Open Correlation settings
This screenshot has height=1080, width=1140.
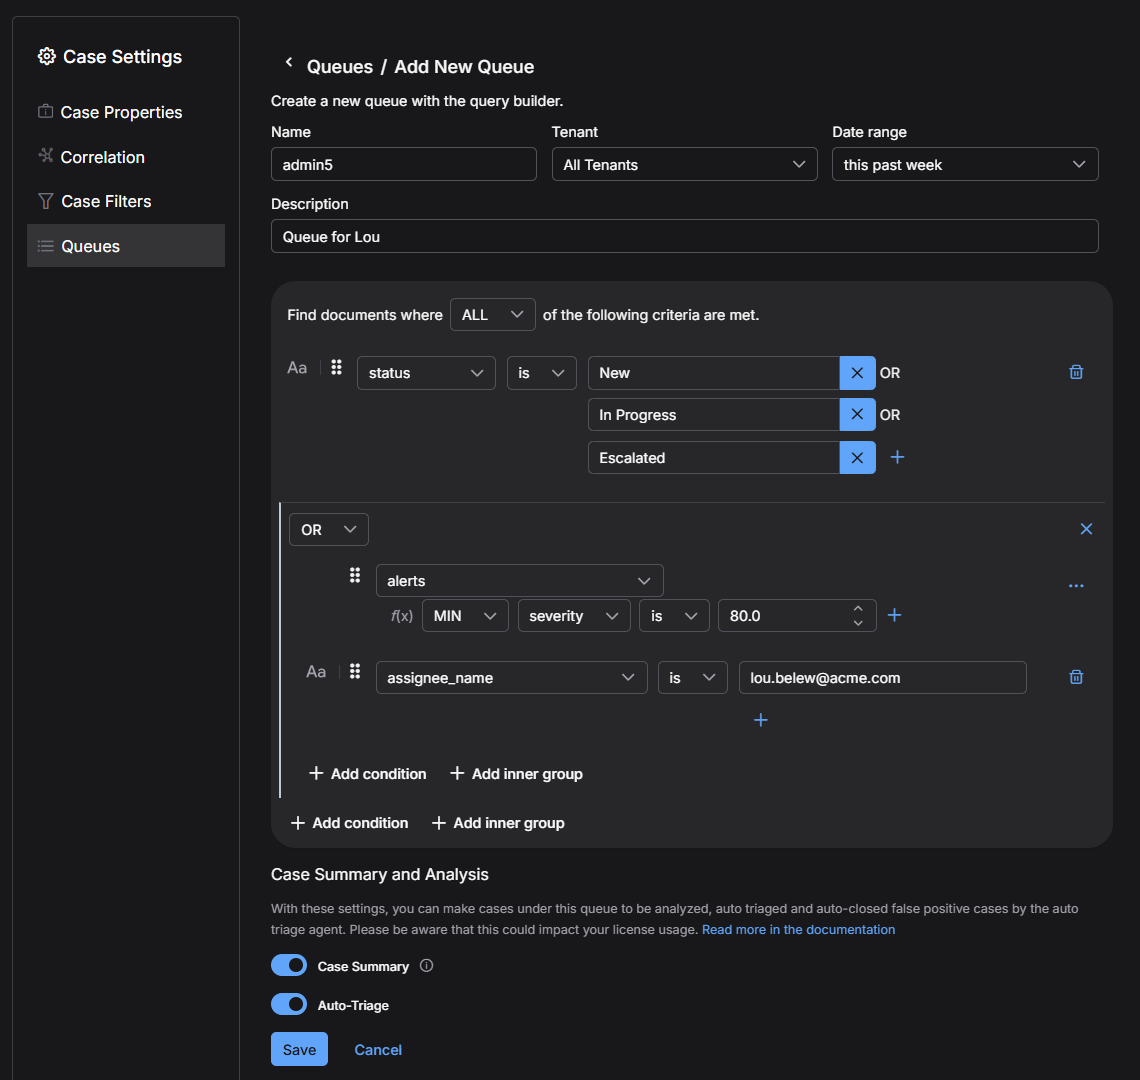pyautogui.click(x=126, y=157)
